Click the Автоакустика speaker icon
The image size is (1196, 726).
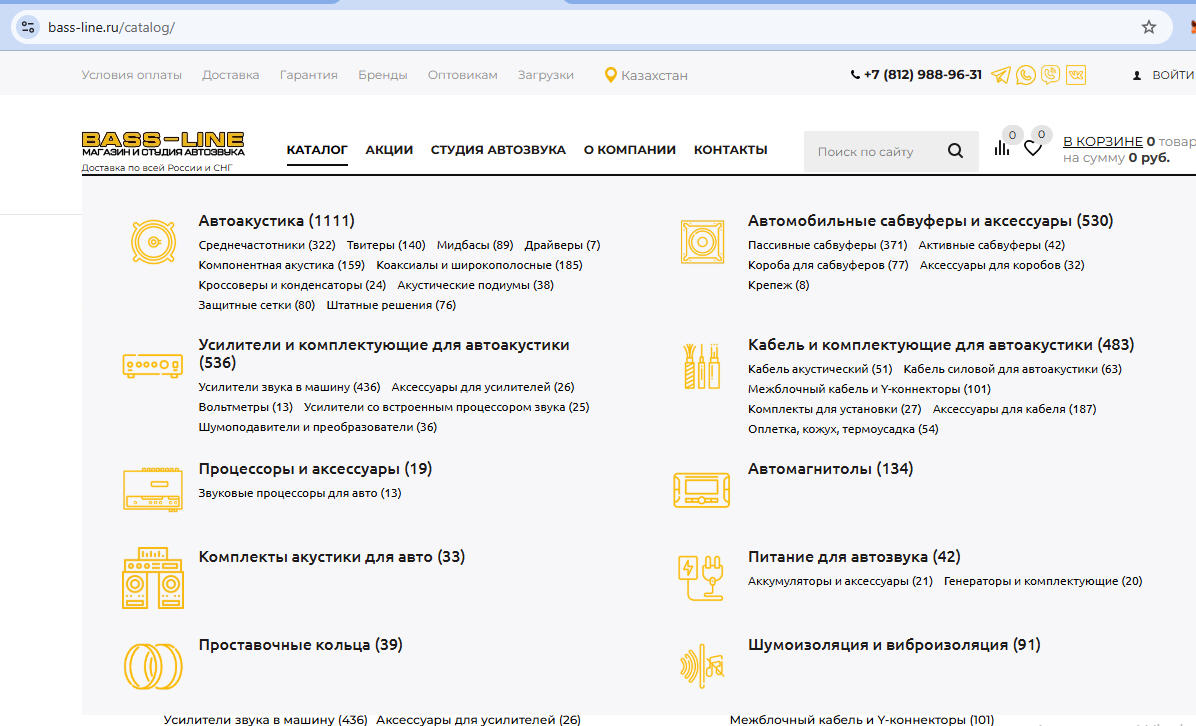pyautogui.click(x=153, y=242)
